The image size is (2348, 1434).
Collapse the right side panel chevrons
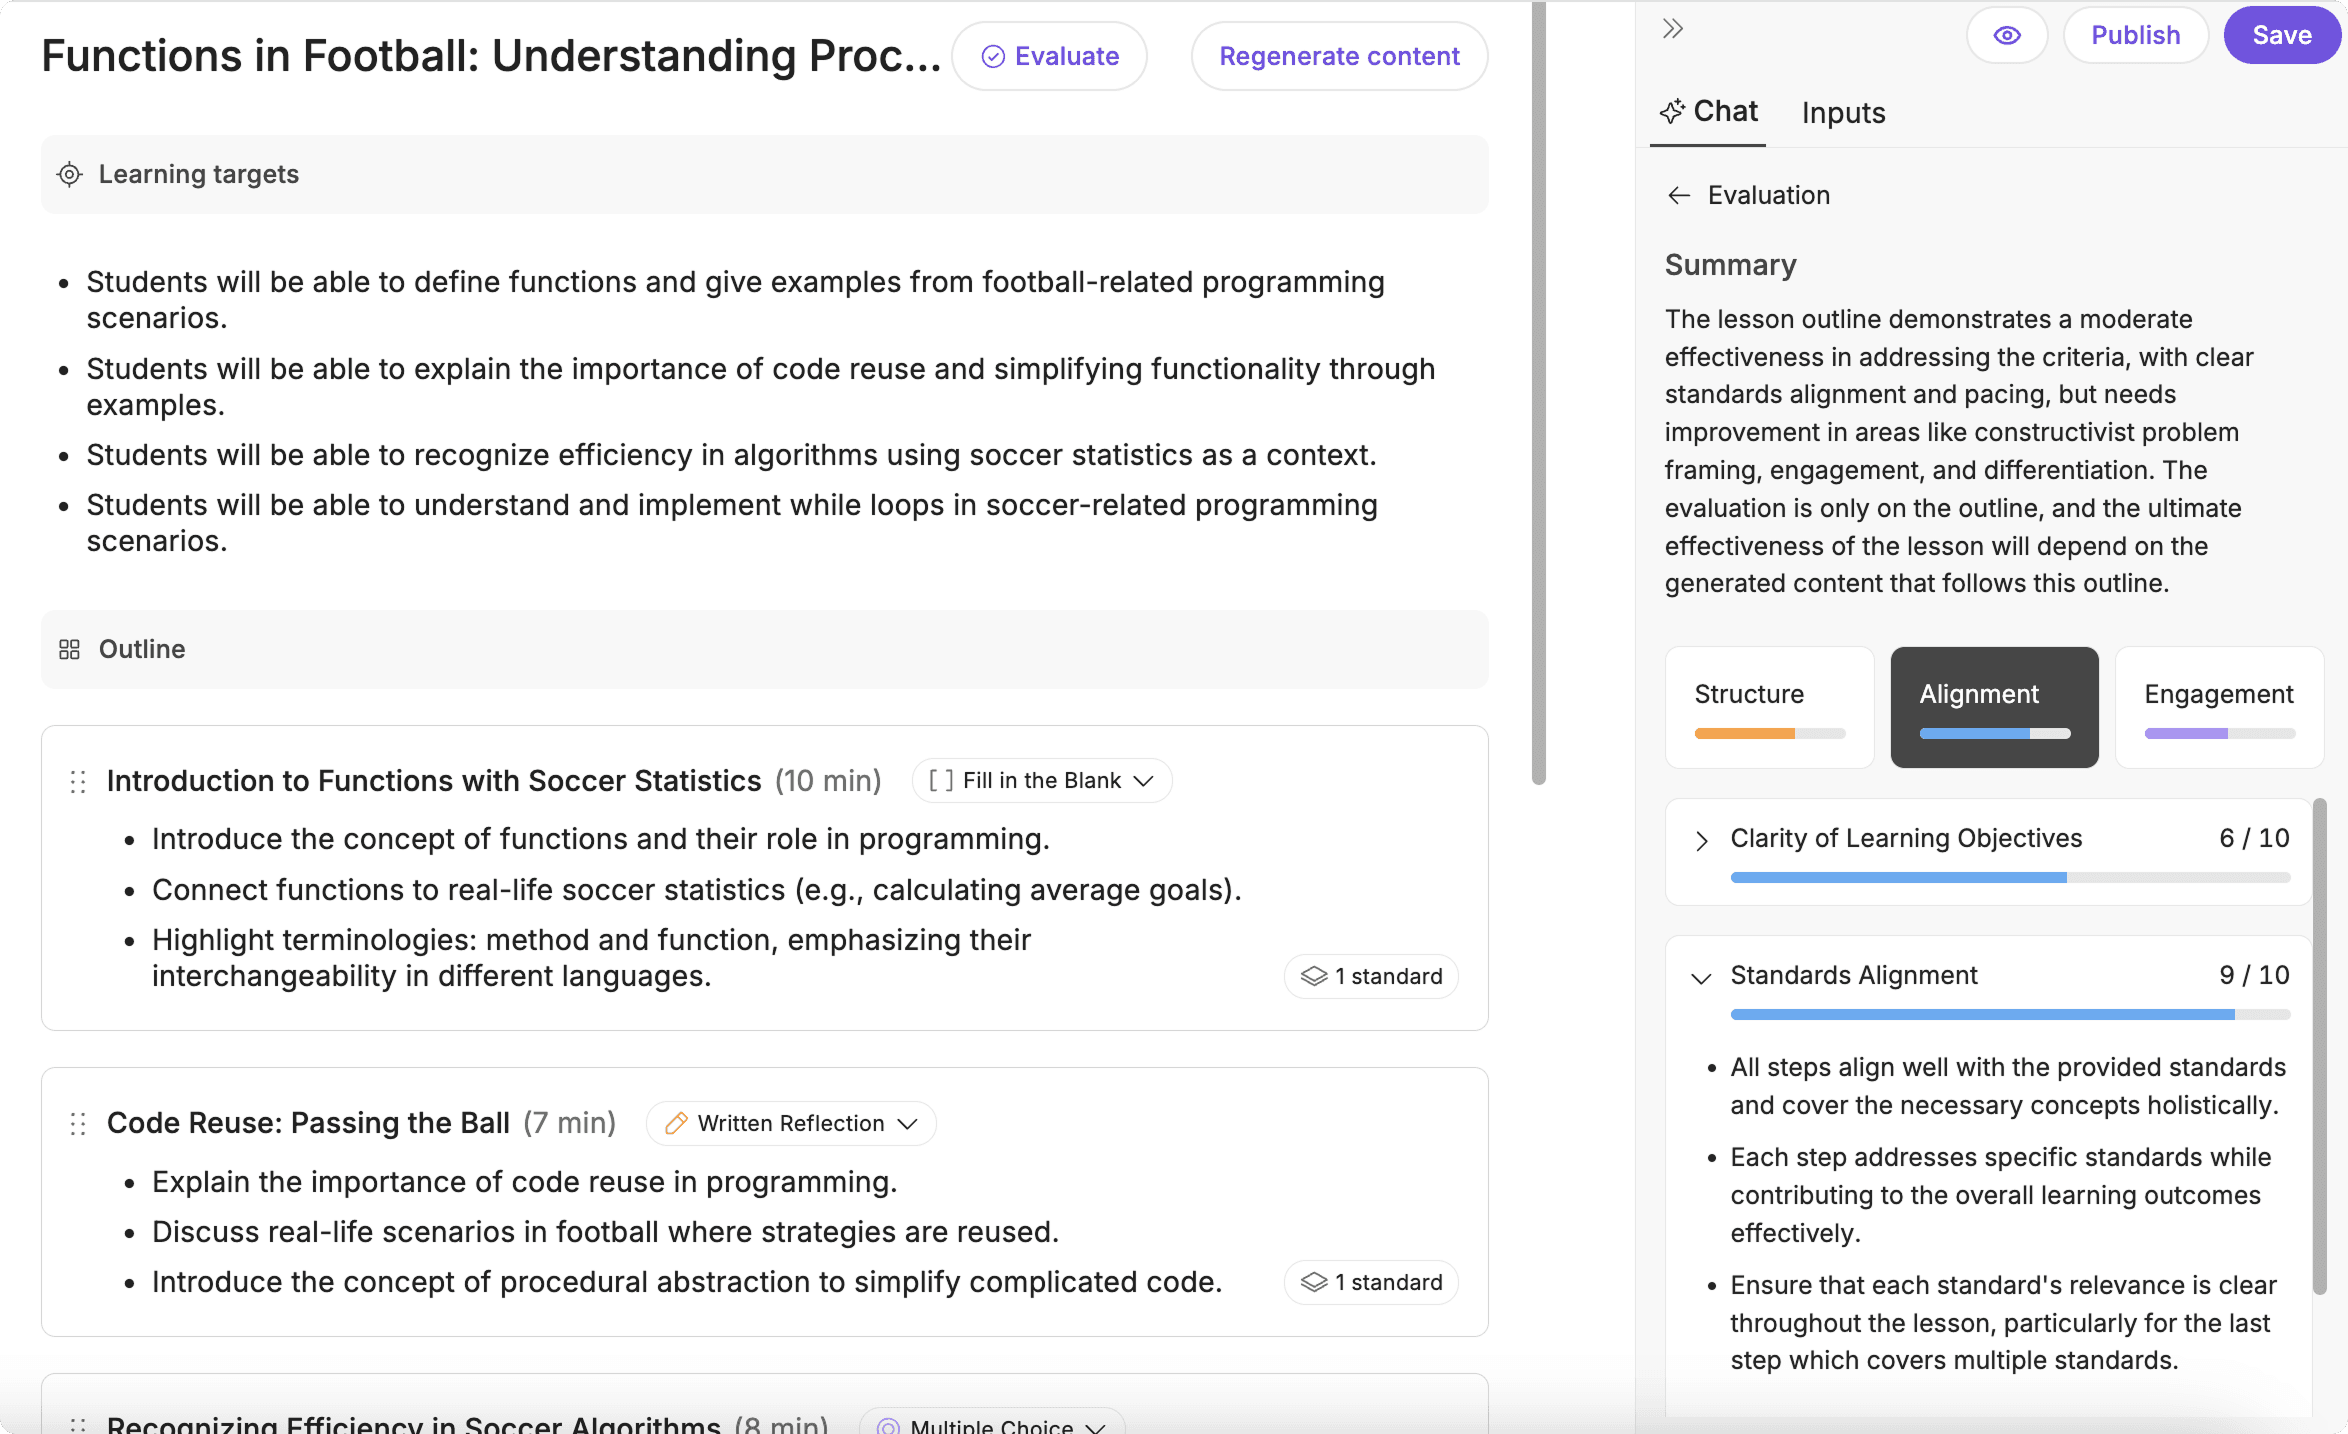[x=1673, y=29]
